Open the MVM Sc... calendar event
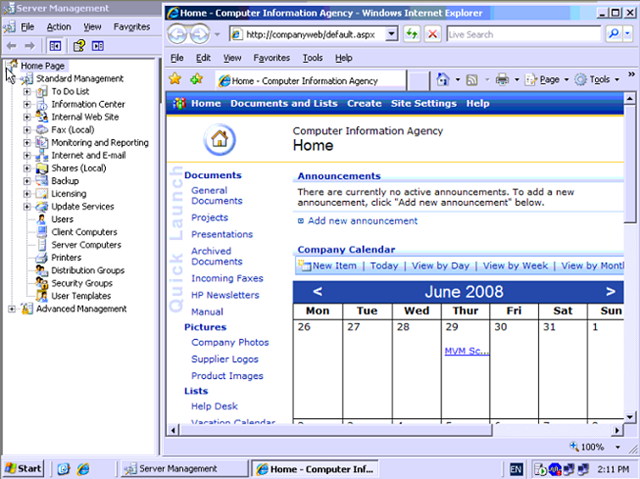Screen dimensions: 640x479 467,351
